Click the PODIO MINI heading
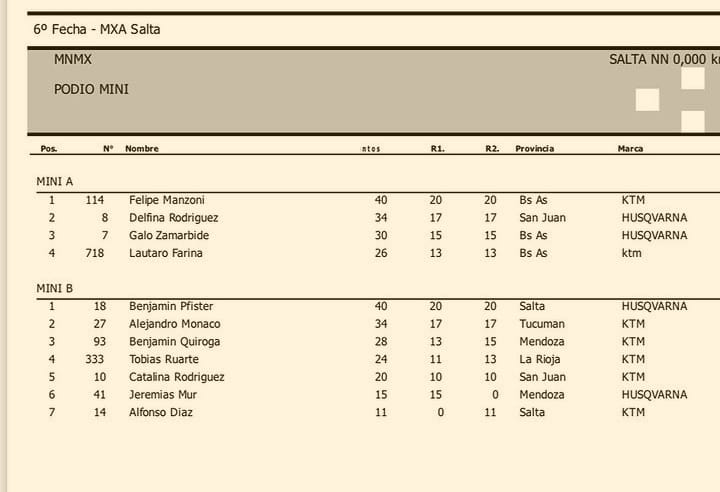The image size is (720, 492). [91, 89]
